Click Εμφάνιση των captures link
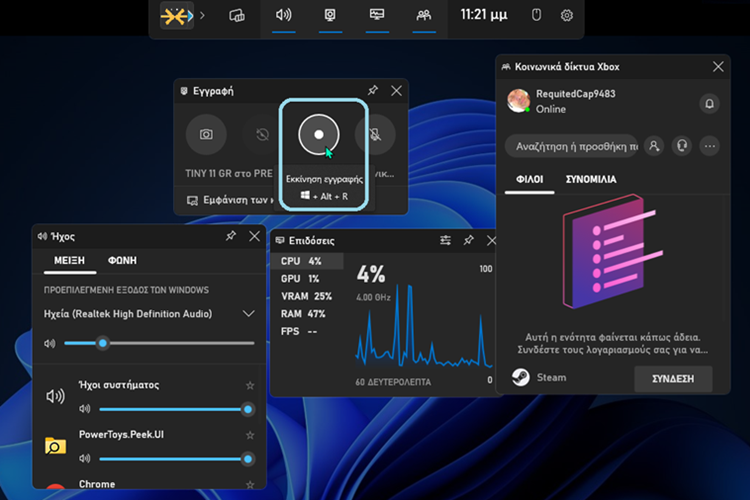 (x=230, y=200)
